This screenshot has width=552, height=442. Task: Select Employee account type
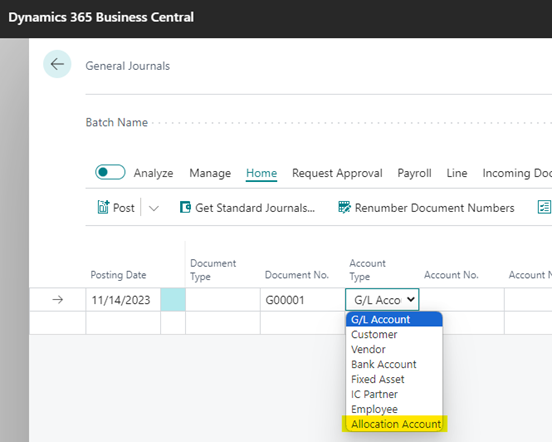394,409
